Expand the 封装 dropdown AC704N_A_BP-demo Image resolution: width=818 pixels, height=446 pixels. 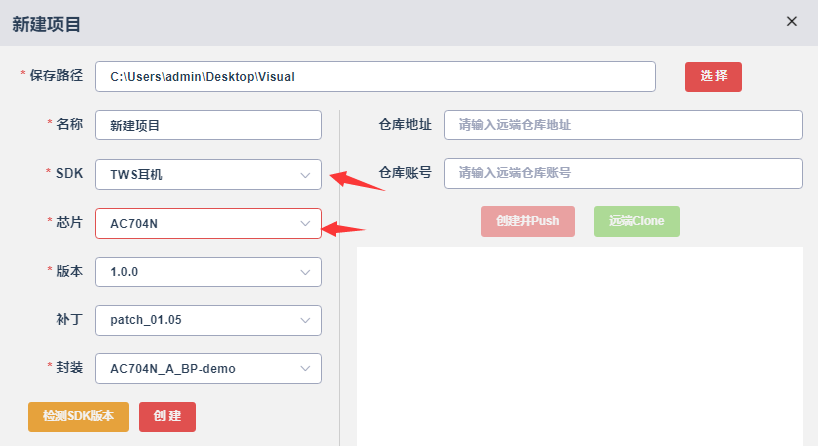coord(208,369)
